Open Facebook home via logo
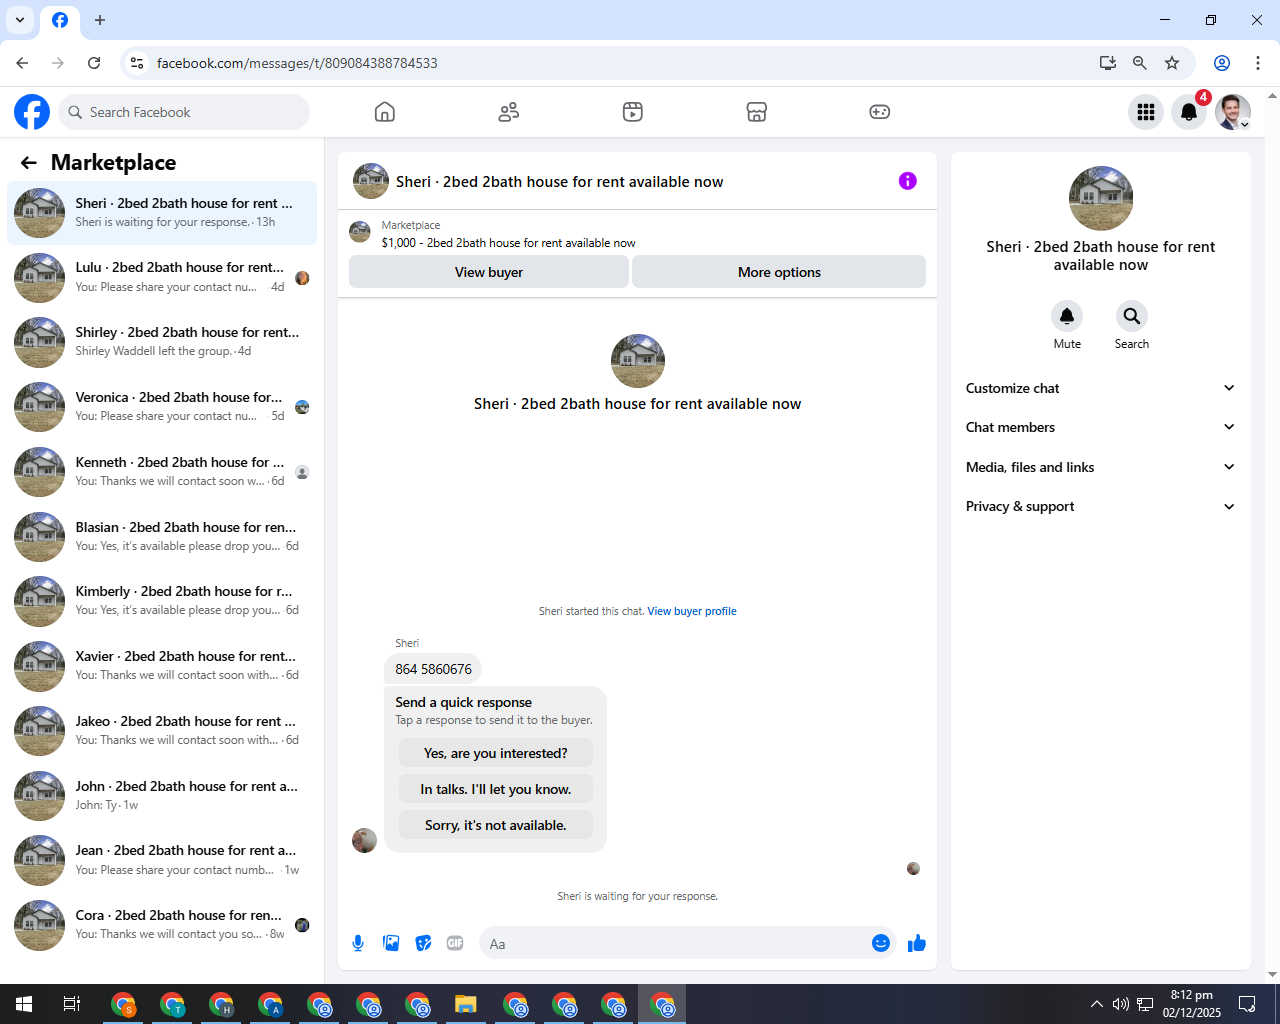 pos(32,112)
